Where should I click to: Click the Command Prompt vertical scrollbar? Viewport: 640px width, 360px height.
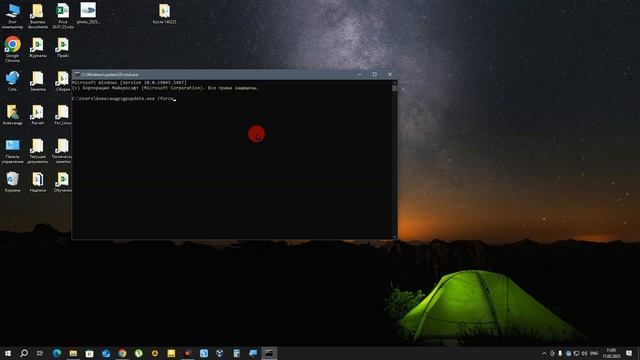[394, 159]
